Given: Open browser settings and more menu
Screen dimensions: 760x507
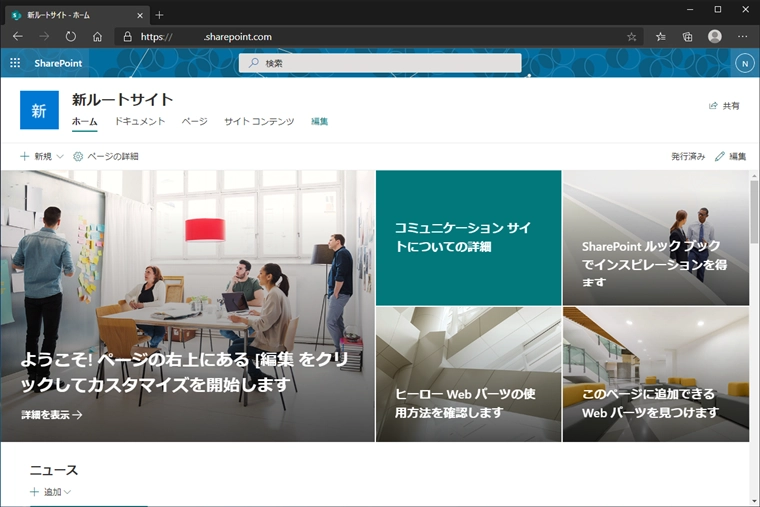Looking at the screenshot, I should click(x=742, y=37).
